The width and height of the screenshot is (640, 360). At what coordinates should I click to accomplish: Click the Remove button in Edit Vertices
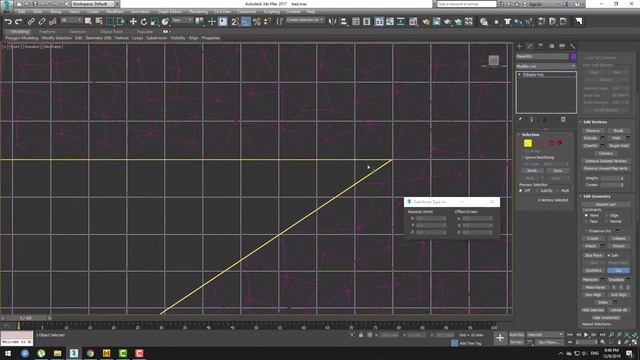593,131
